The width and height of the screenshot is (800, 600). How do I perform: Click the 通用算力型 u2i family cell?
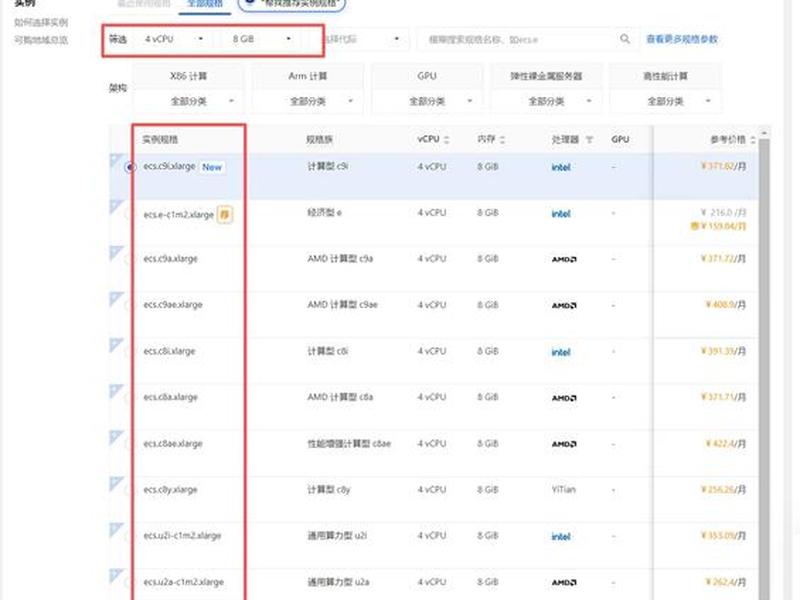337,536
